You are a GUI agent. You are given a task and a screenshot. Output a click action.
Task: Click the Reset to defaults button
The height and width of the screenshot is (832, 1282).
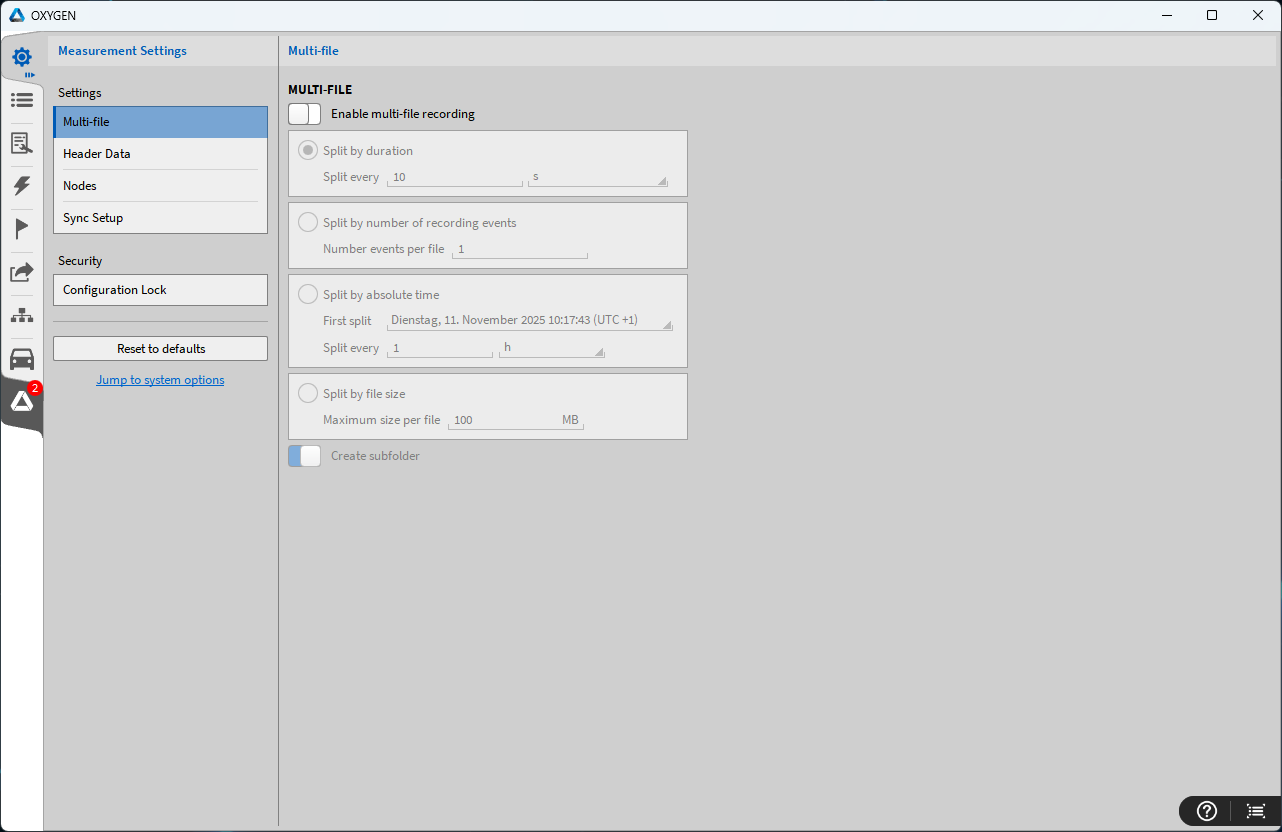pos(160,349)
